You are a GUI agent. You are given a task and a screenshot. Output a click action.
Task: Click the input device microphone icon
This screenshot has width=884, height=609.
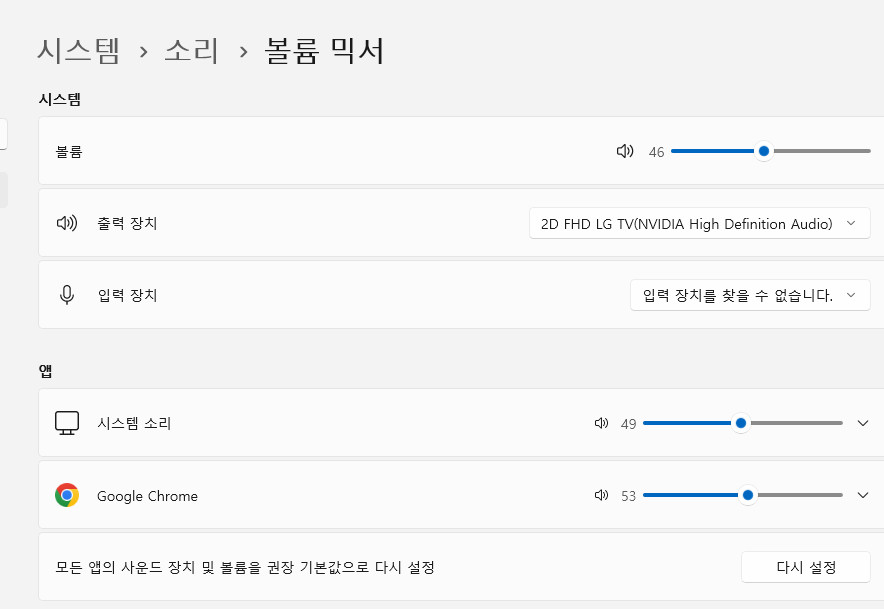(66, 295)
